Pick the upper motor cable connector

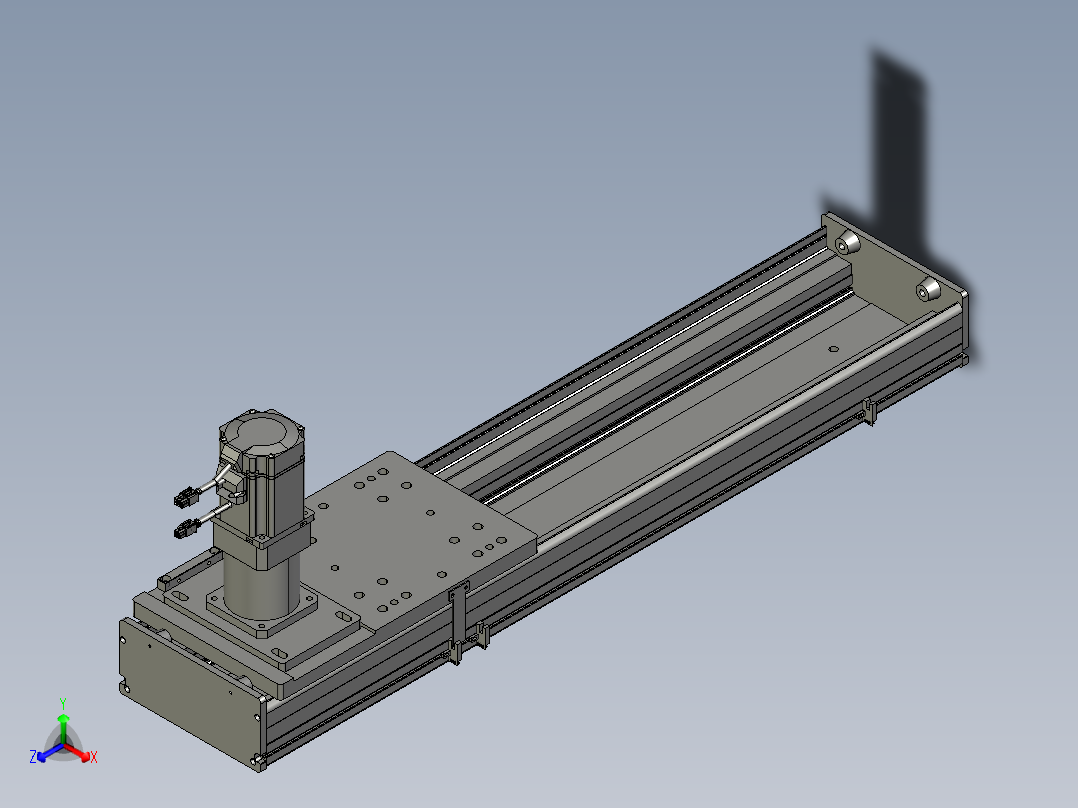(186, 497)
